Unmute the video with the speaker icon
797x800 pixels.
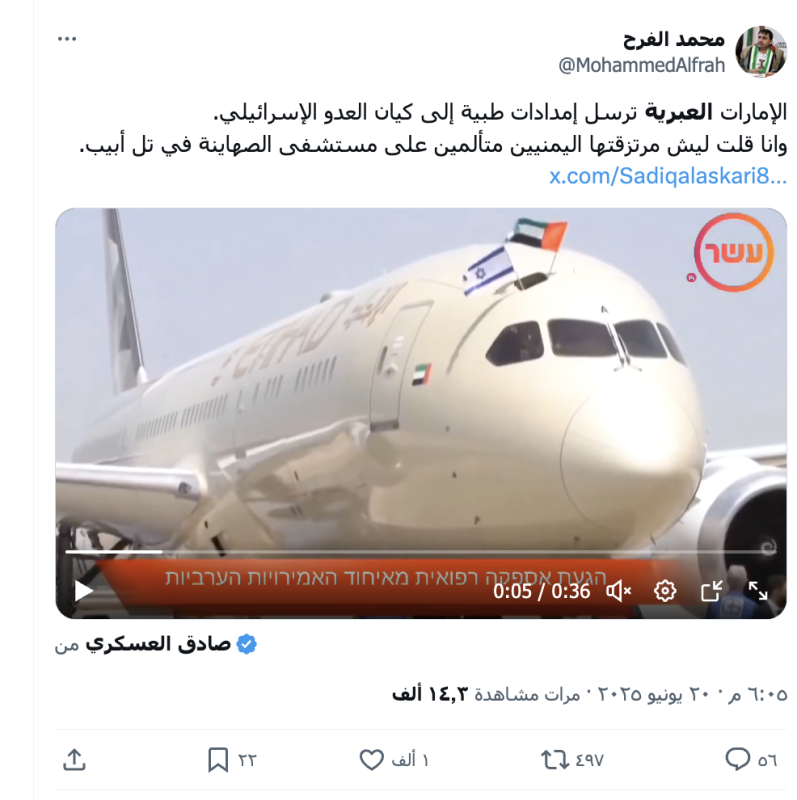tap(618, 591)
